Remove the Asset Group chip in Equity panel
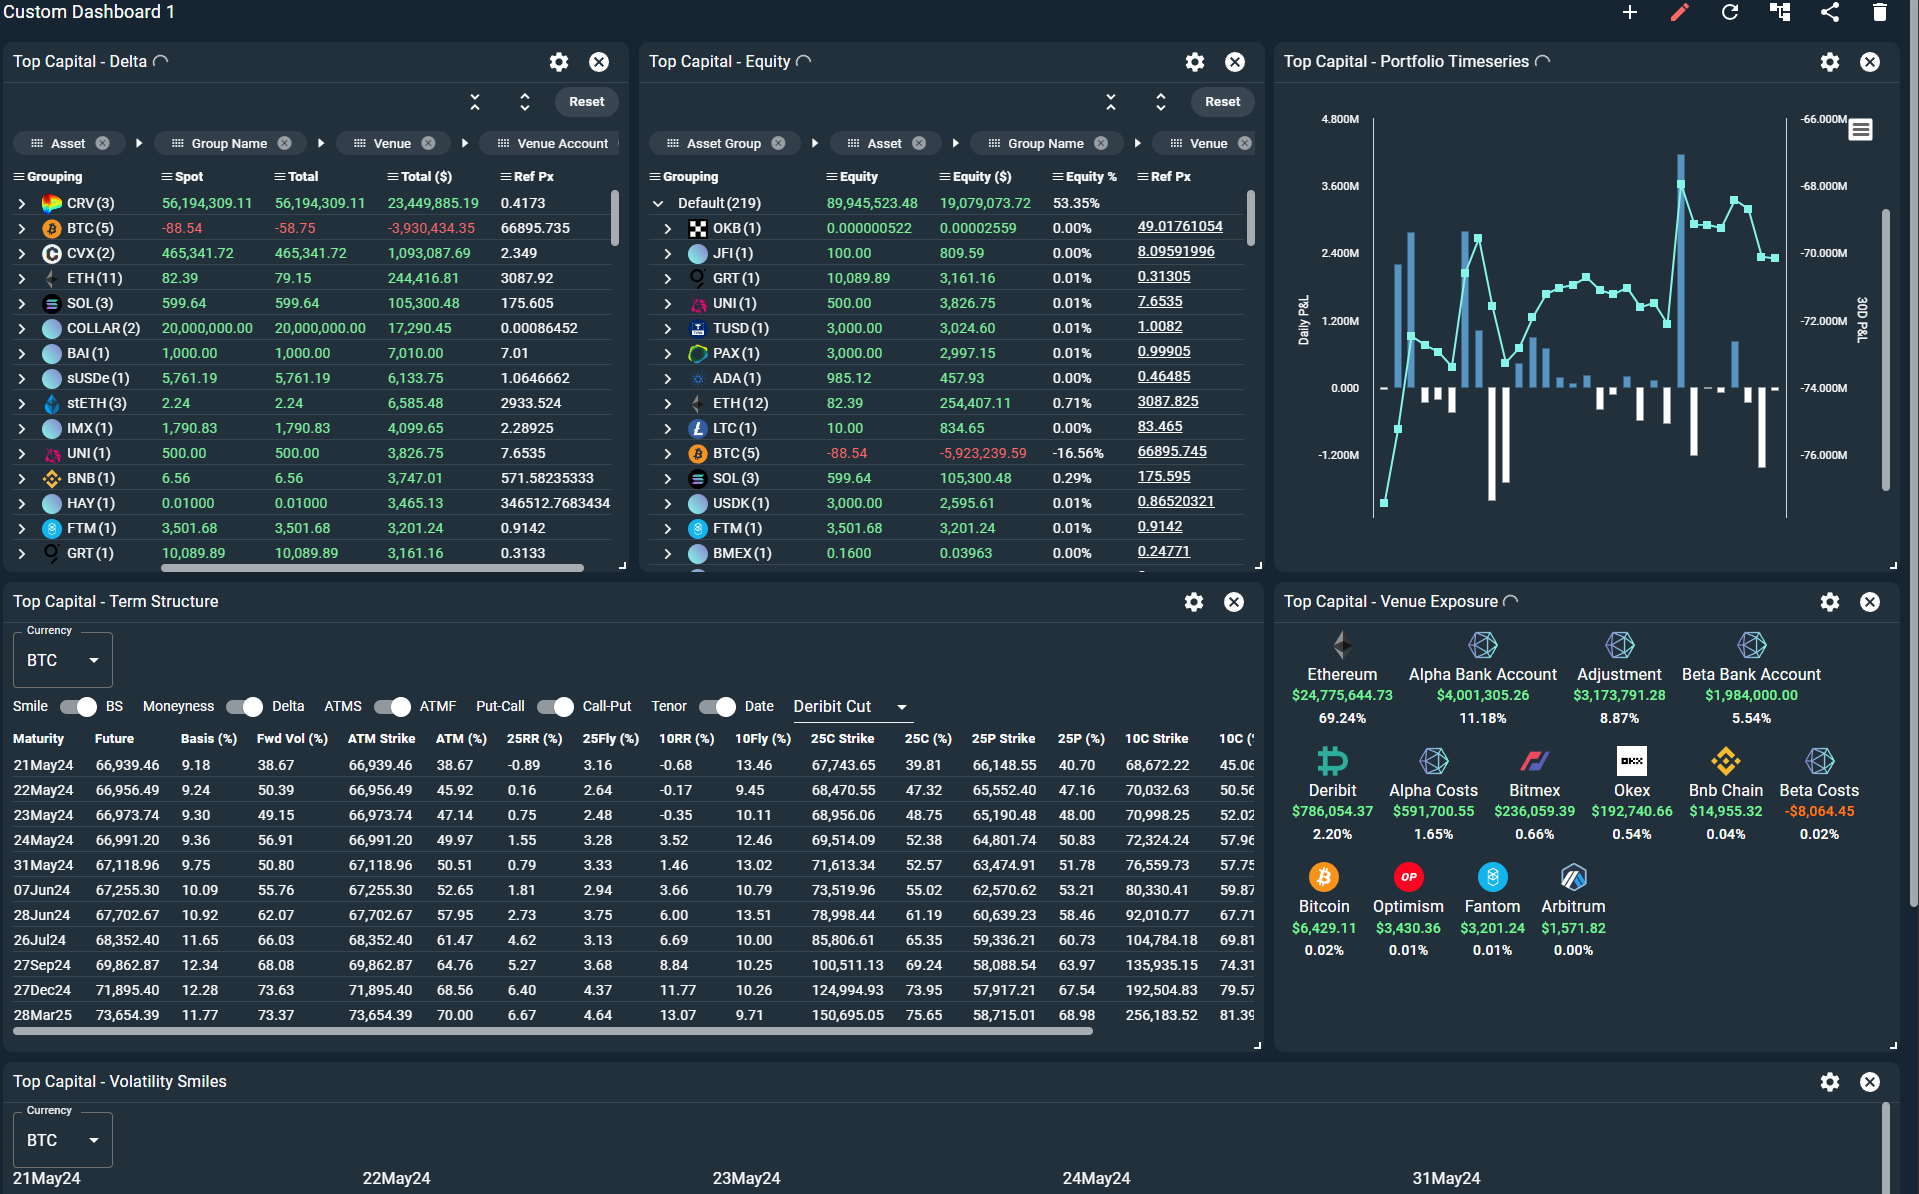The width and height of the screenshot is (1919, 1194). click(778, 143)
